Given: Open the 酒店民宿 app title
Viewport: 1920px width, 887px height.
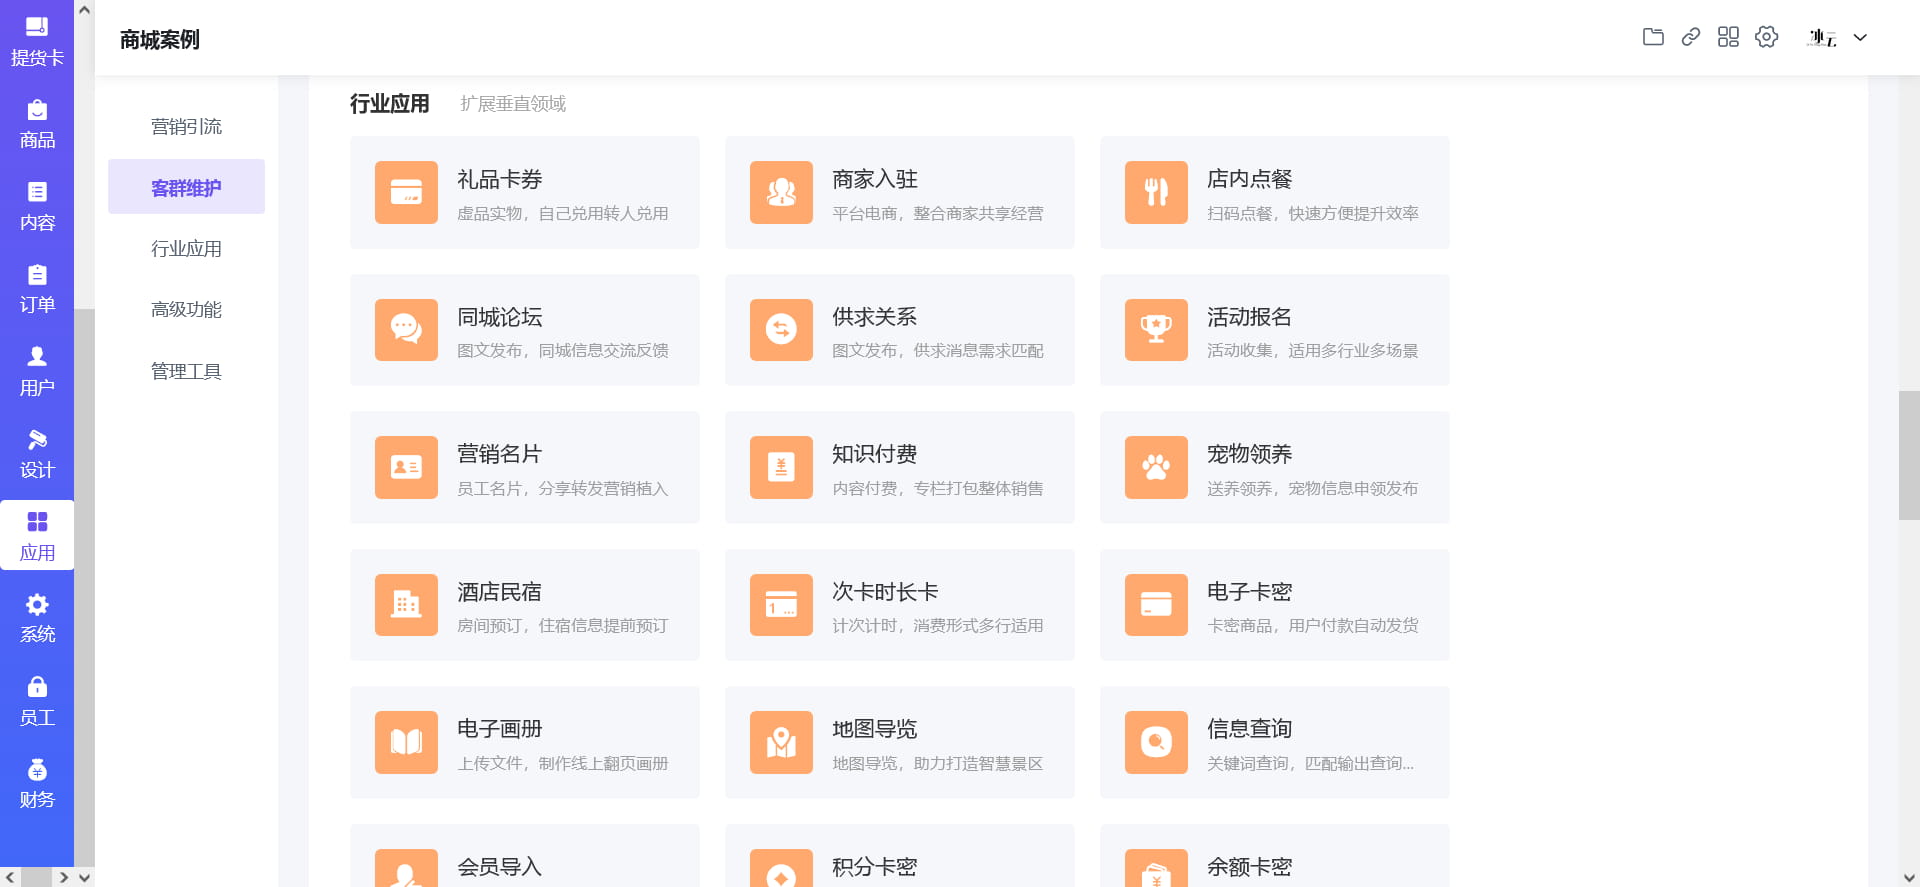Looking at the screenshot, I should (500, 592).
